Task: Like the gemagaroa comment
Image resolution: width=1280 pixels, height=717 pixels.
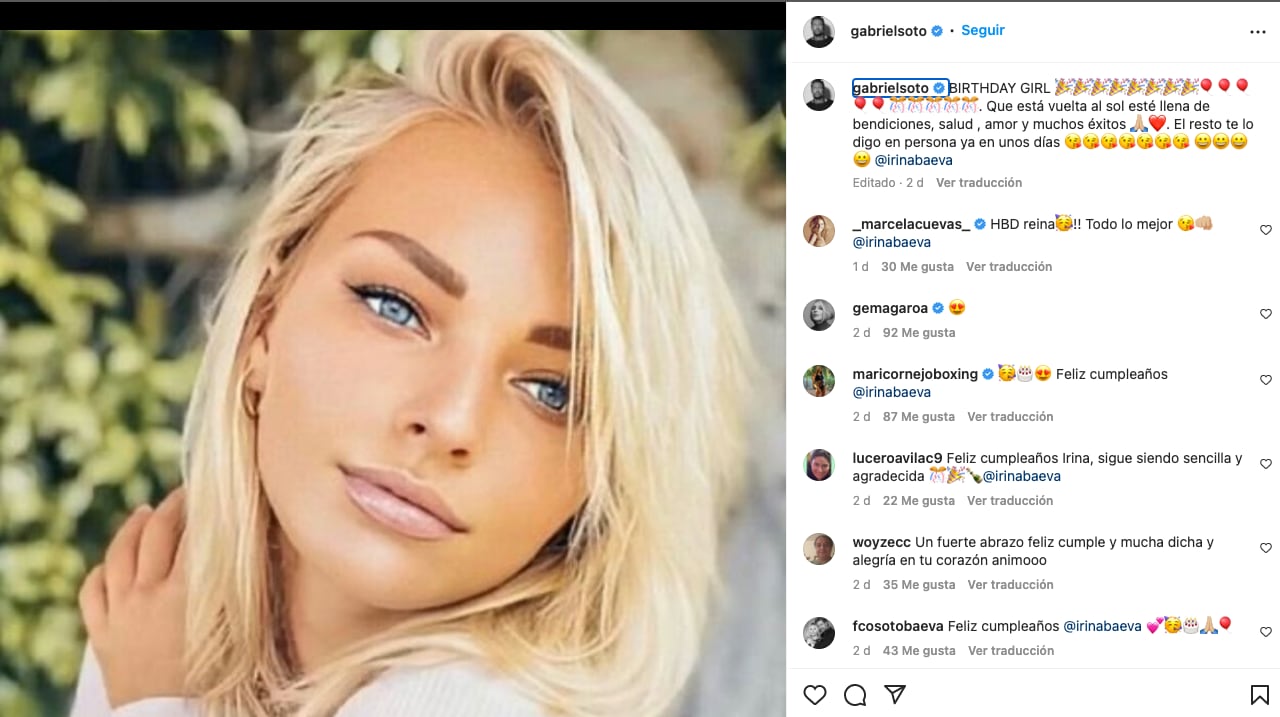Action: (1265, 314)
